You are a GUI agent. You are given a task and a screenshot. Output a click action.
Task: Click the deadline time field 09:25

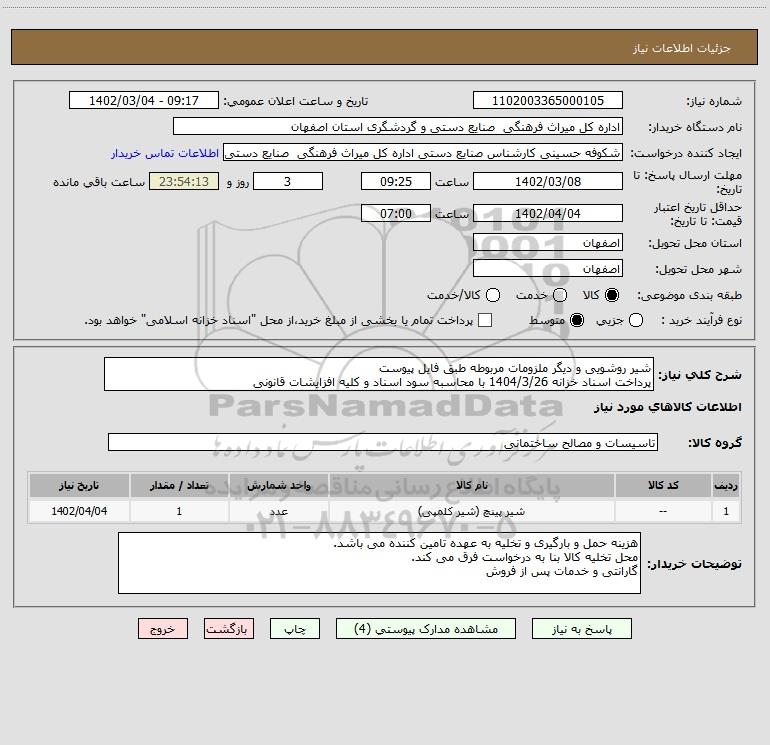396,181
